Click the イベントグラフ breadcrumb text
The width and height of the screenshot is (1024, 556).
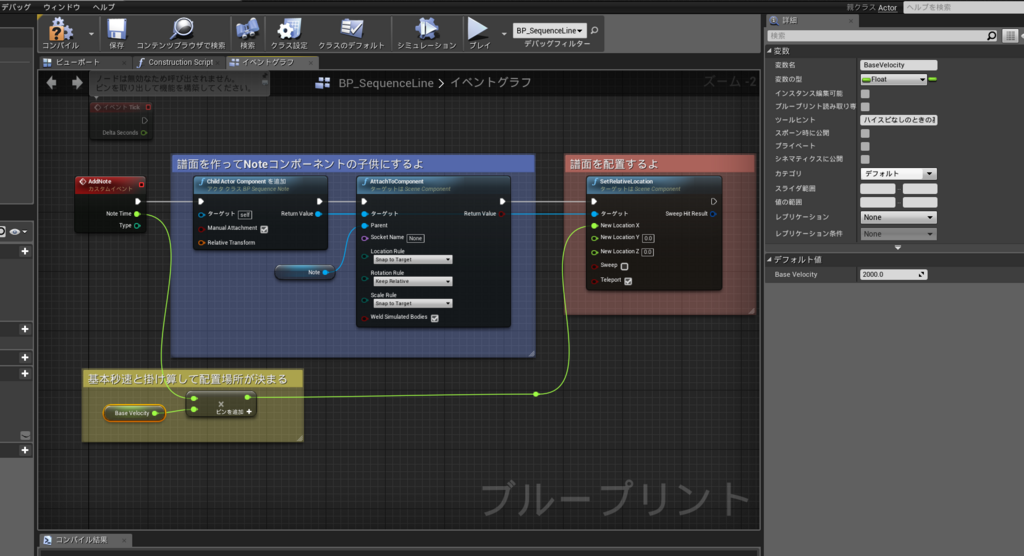(490, 83)
